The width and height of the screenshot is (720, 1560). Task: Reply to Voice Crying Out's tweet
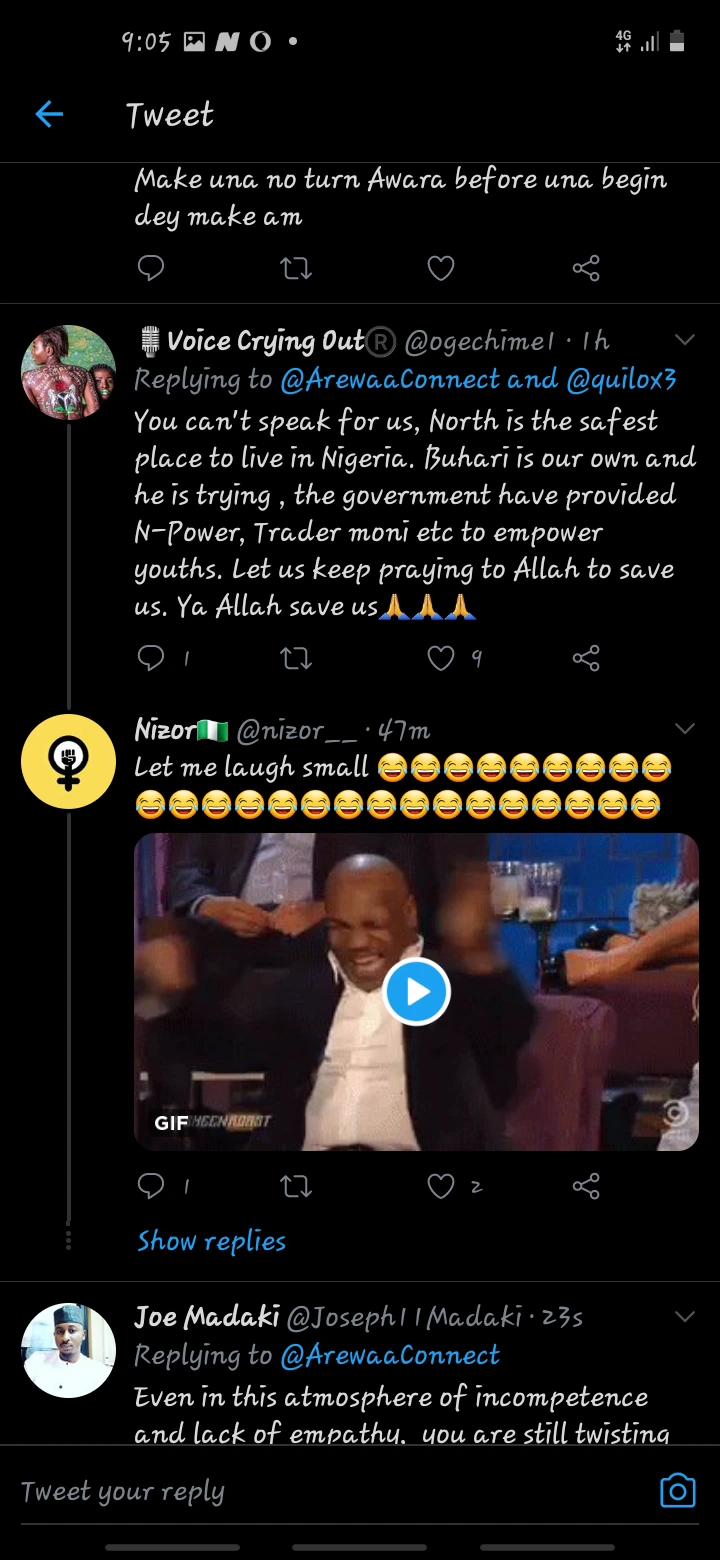click(x=150, y=657)
